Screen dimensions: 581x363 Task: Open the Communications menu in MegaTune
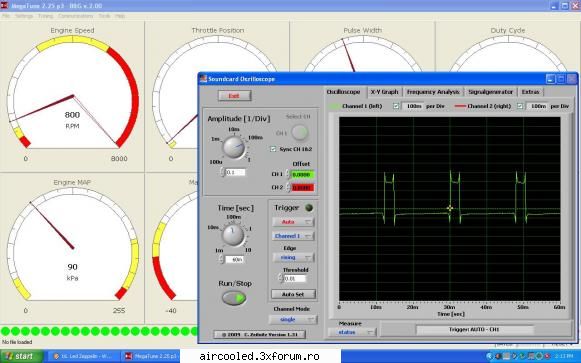tap(76, 16)
